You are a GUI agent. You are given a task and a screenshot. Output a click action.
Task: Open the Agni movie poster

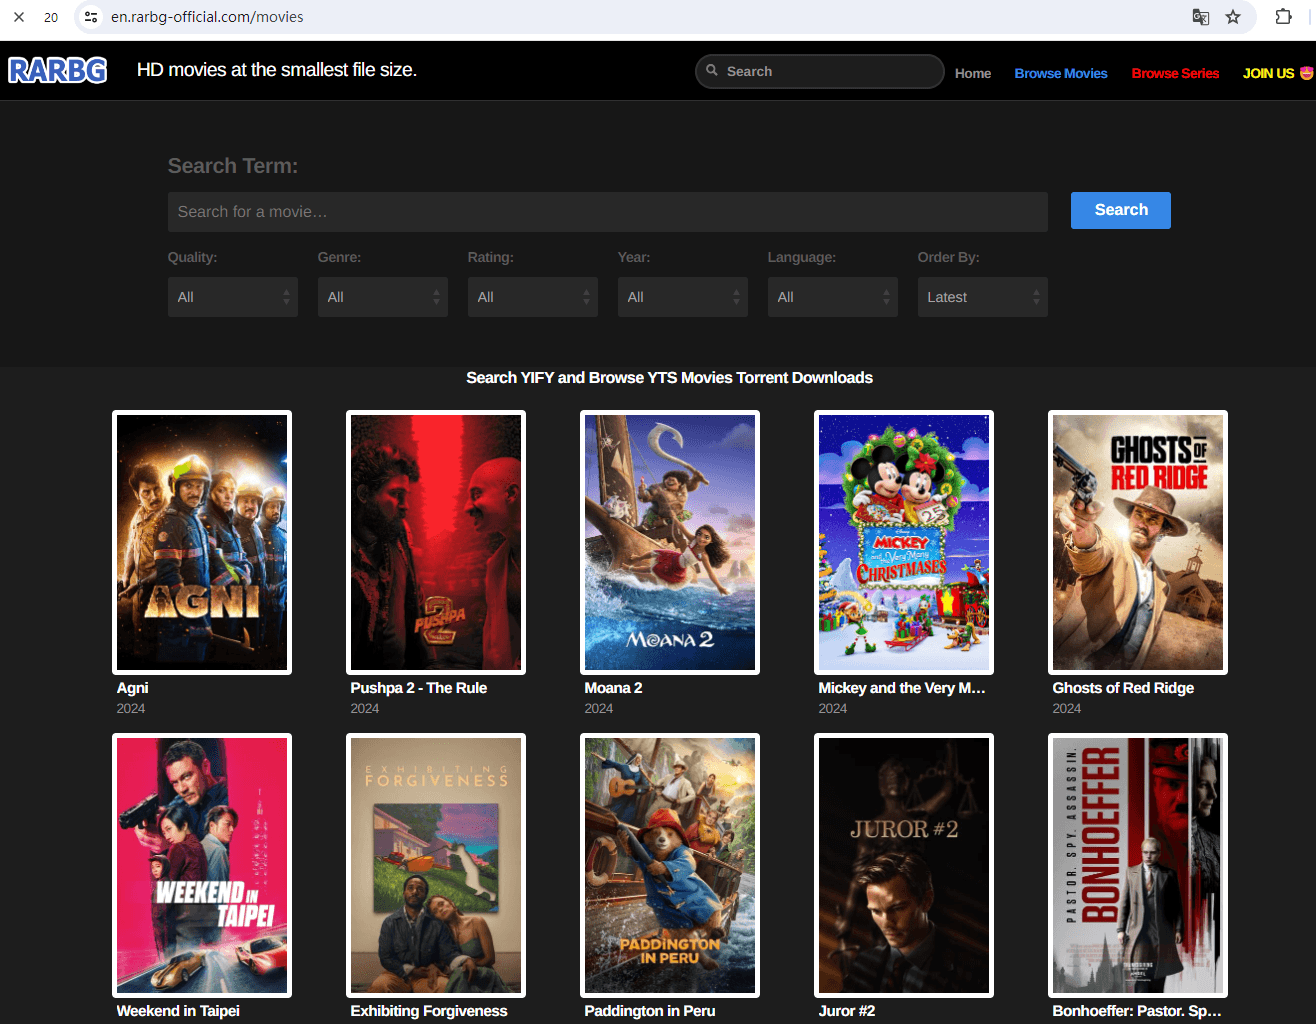coord(202,542)
